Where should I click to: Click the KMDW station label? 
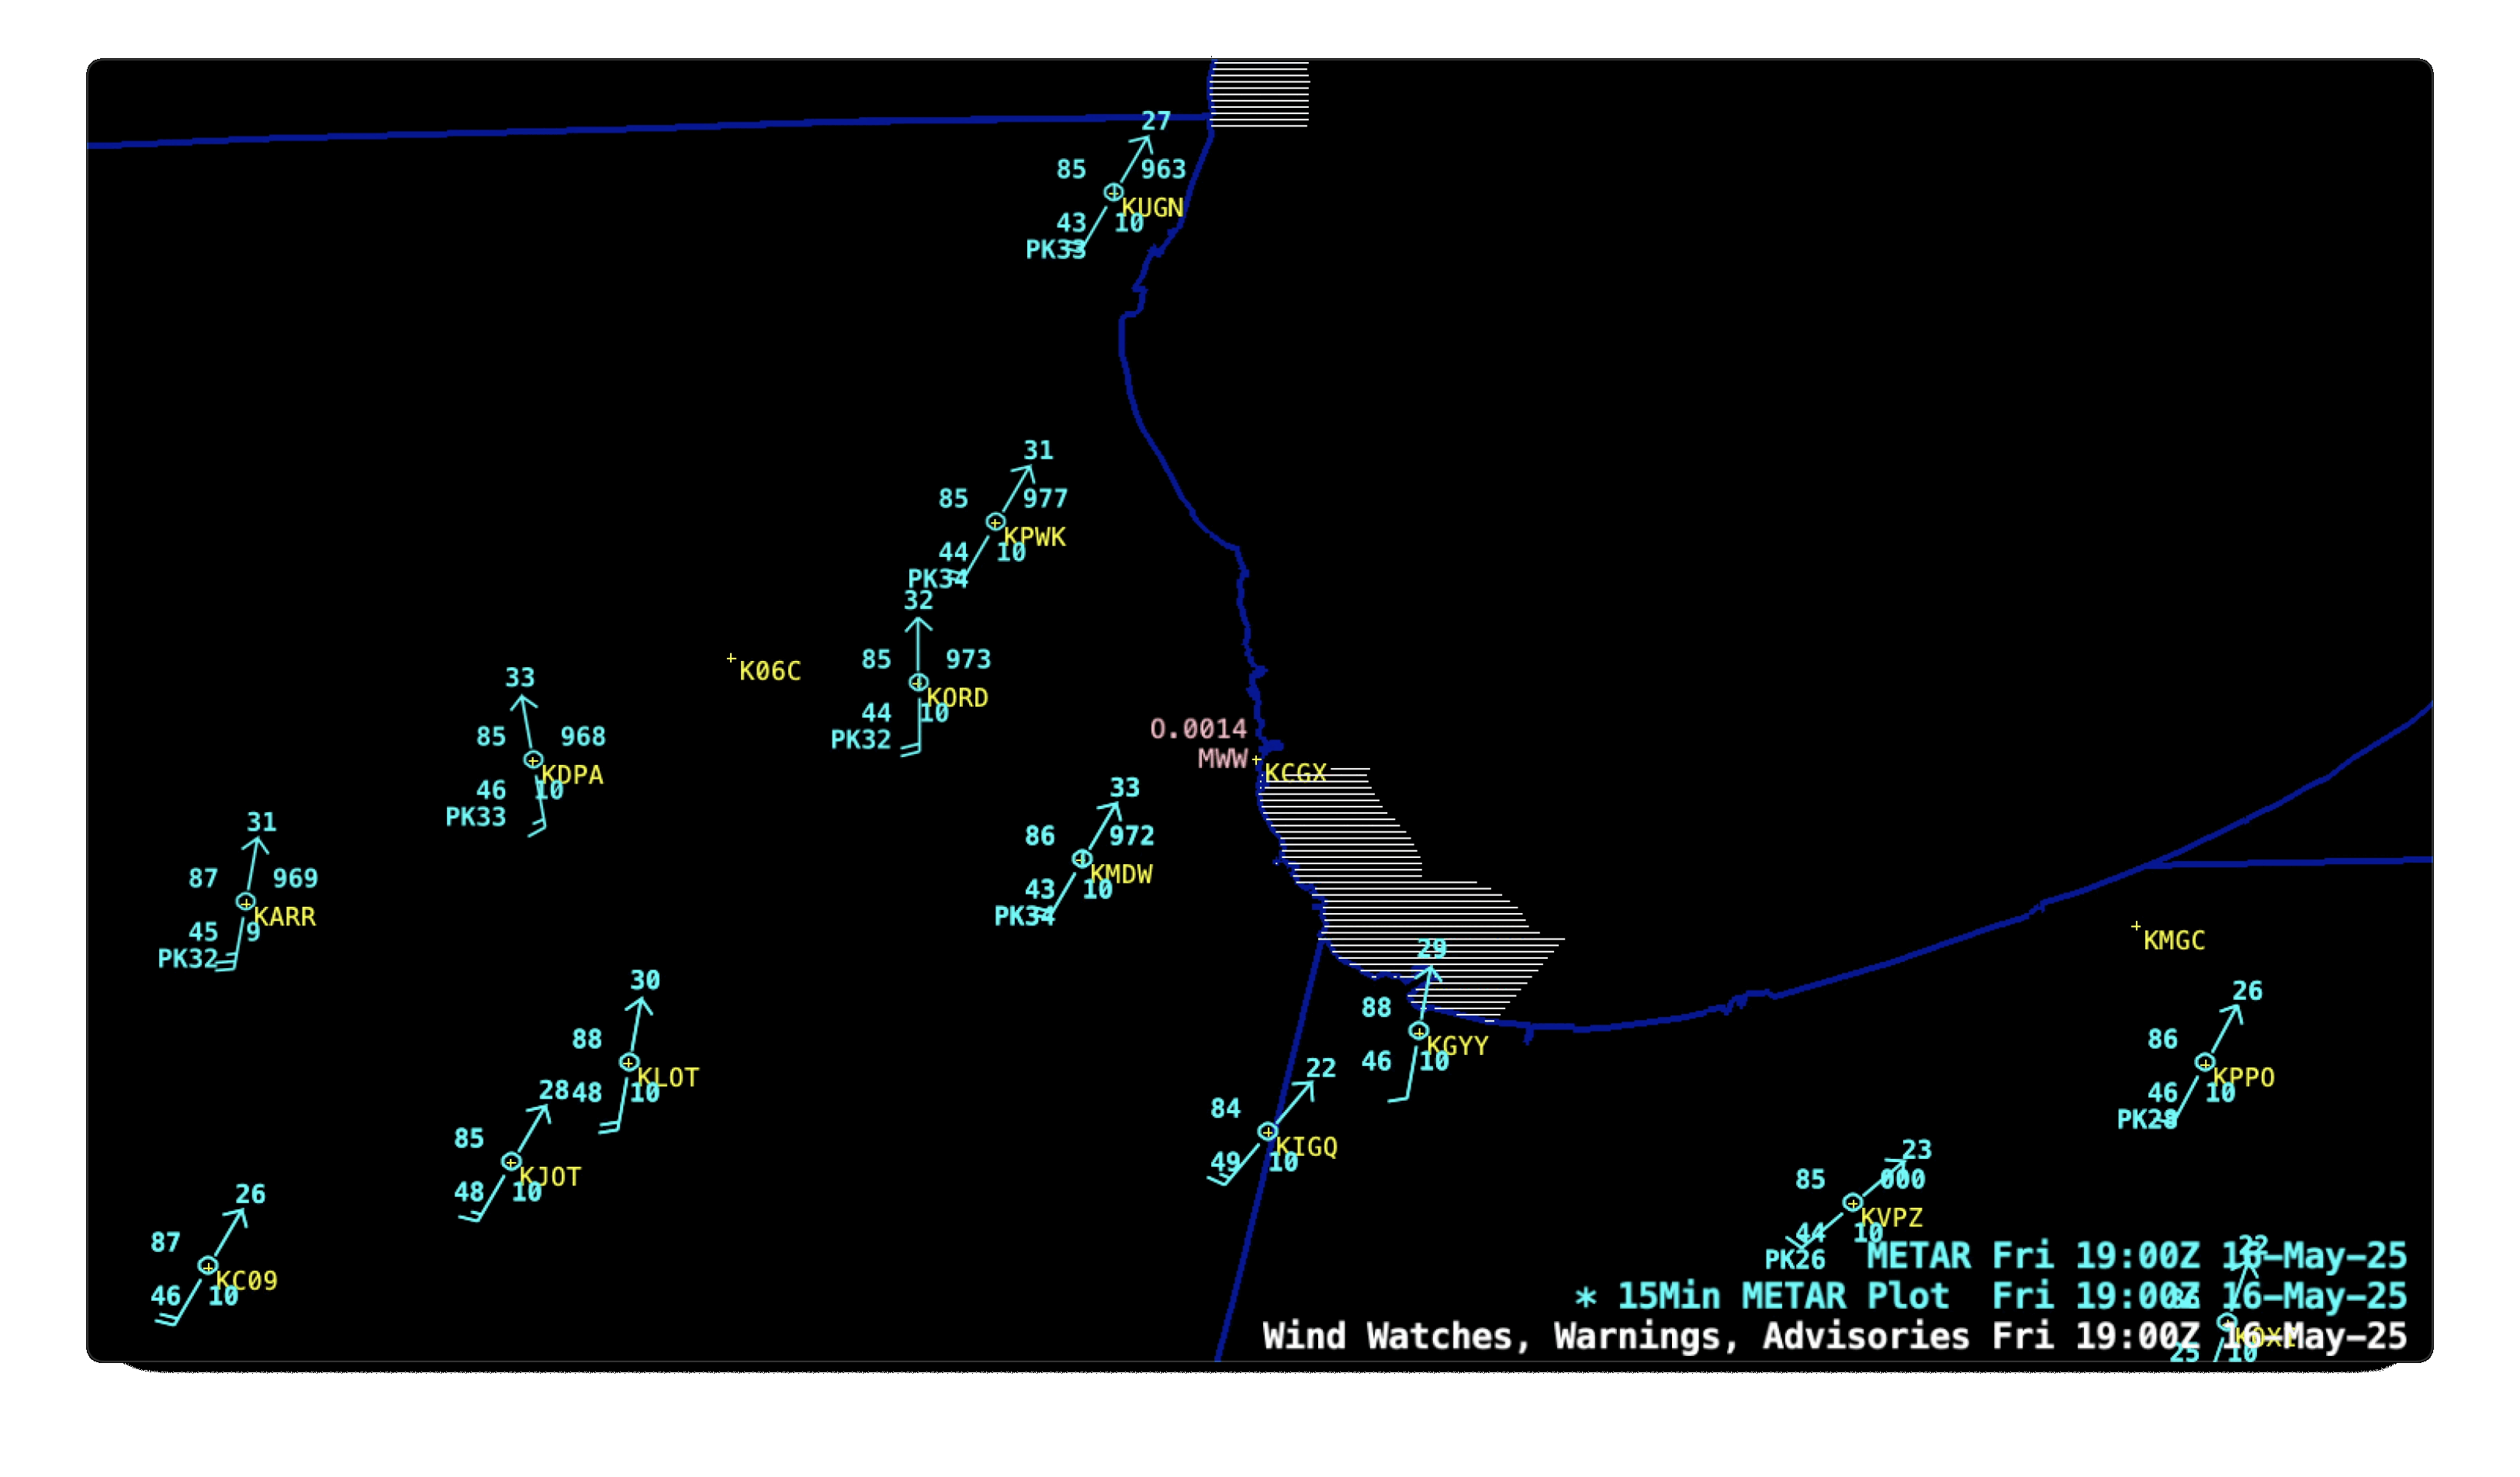pos(1121,875)
